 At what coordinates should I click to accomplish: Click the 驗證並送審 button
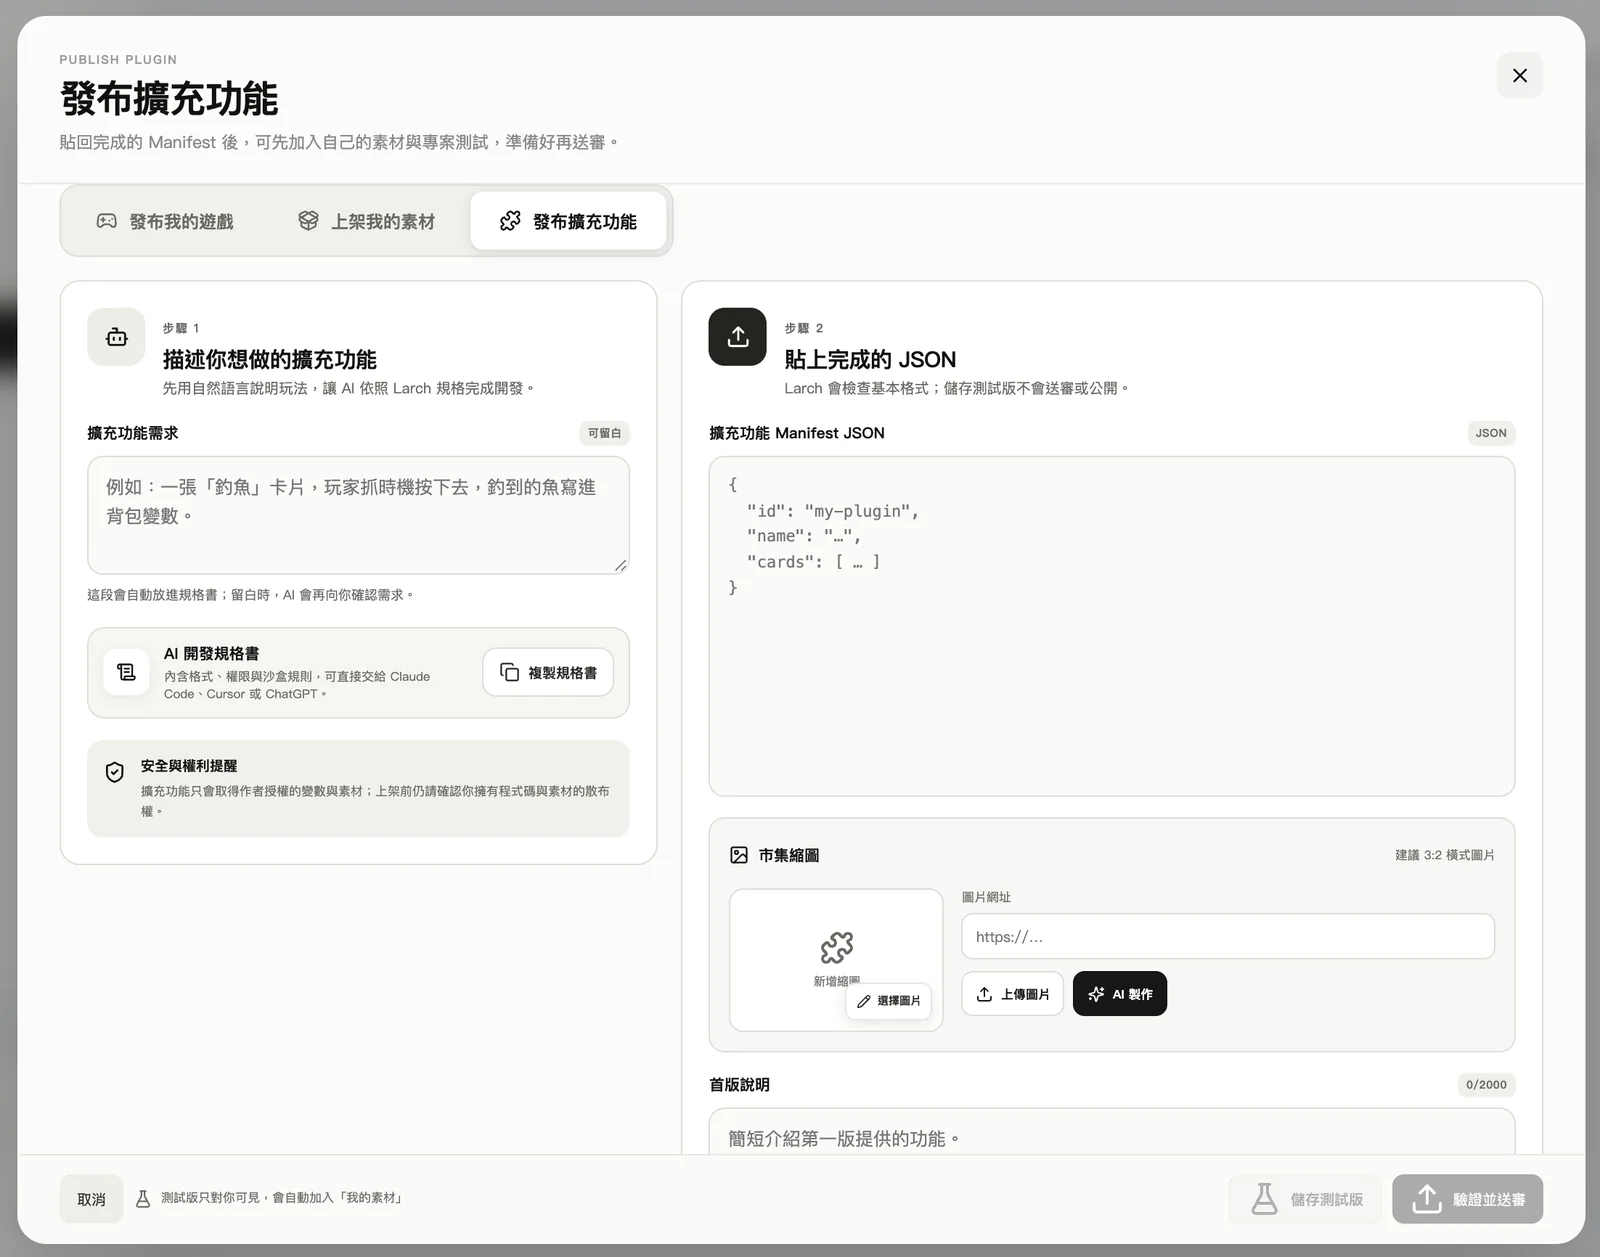pyautogui.click(x=1467, y=1199)
